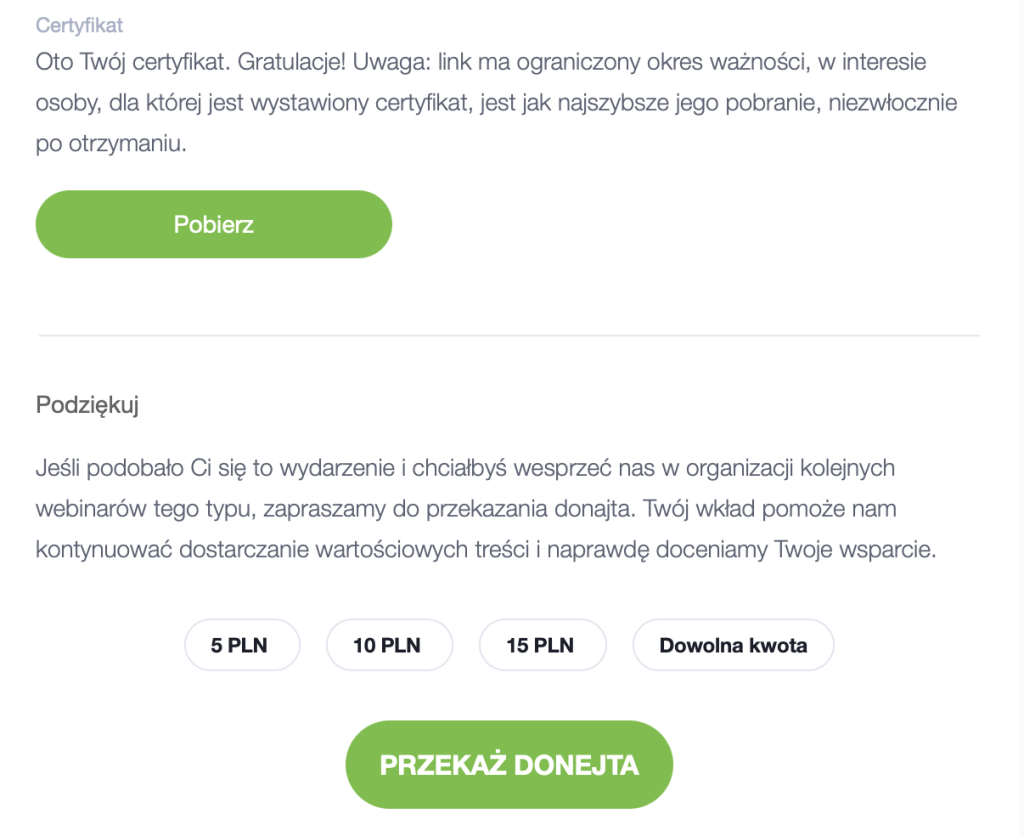Click the phrase 'niezwłocznie' in certificate text

(893, 103)
